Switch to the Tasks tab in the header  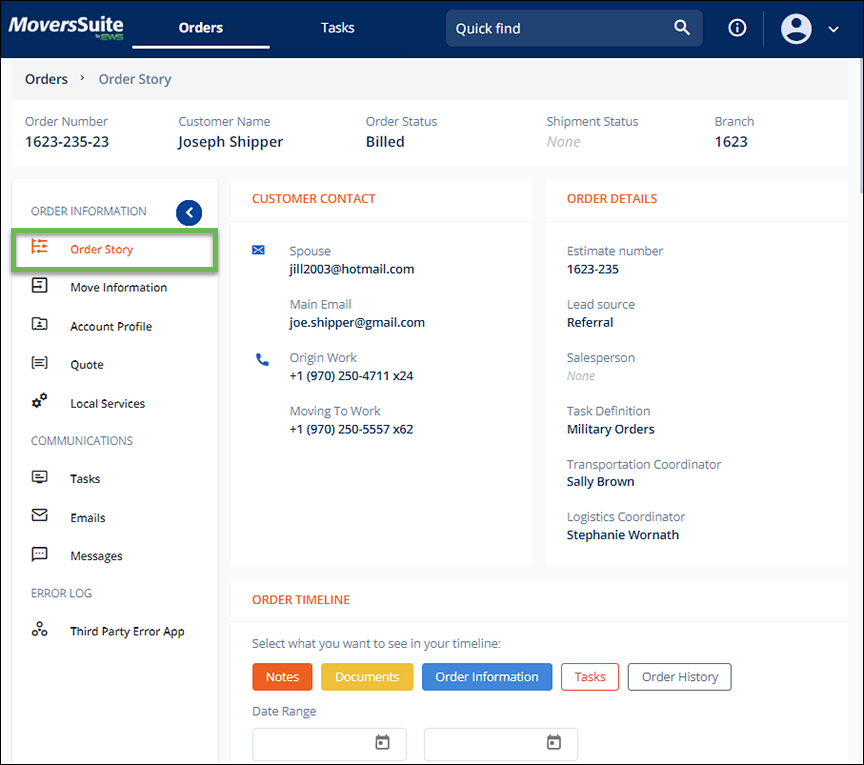point(337,28)
